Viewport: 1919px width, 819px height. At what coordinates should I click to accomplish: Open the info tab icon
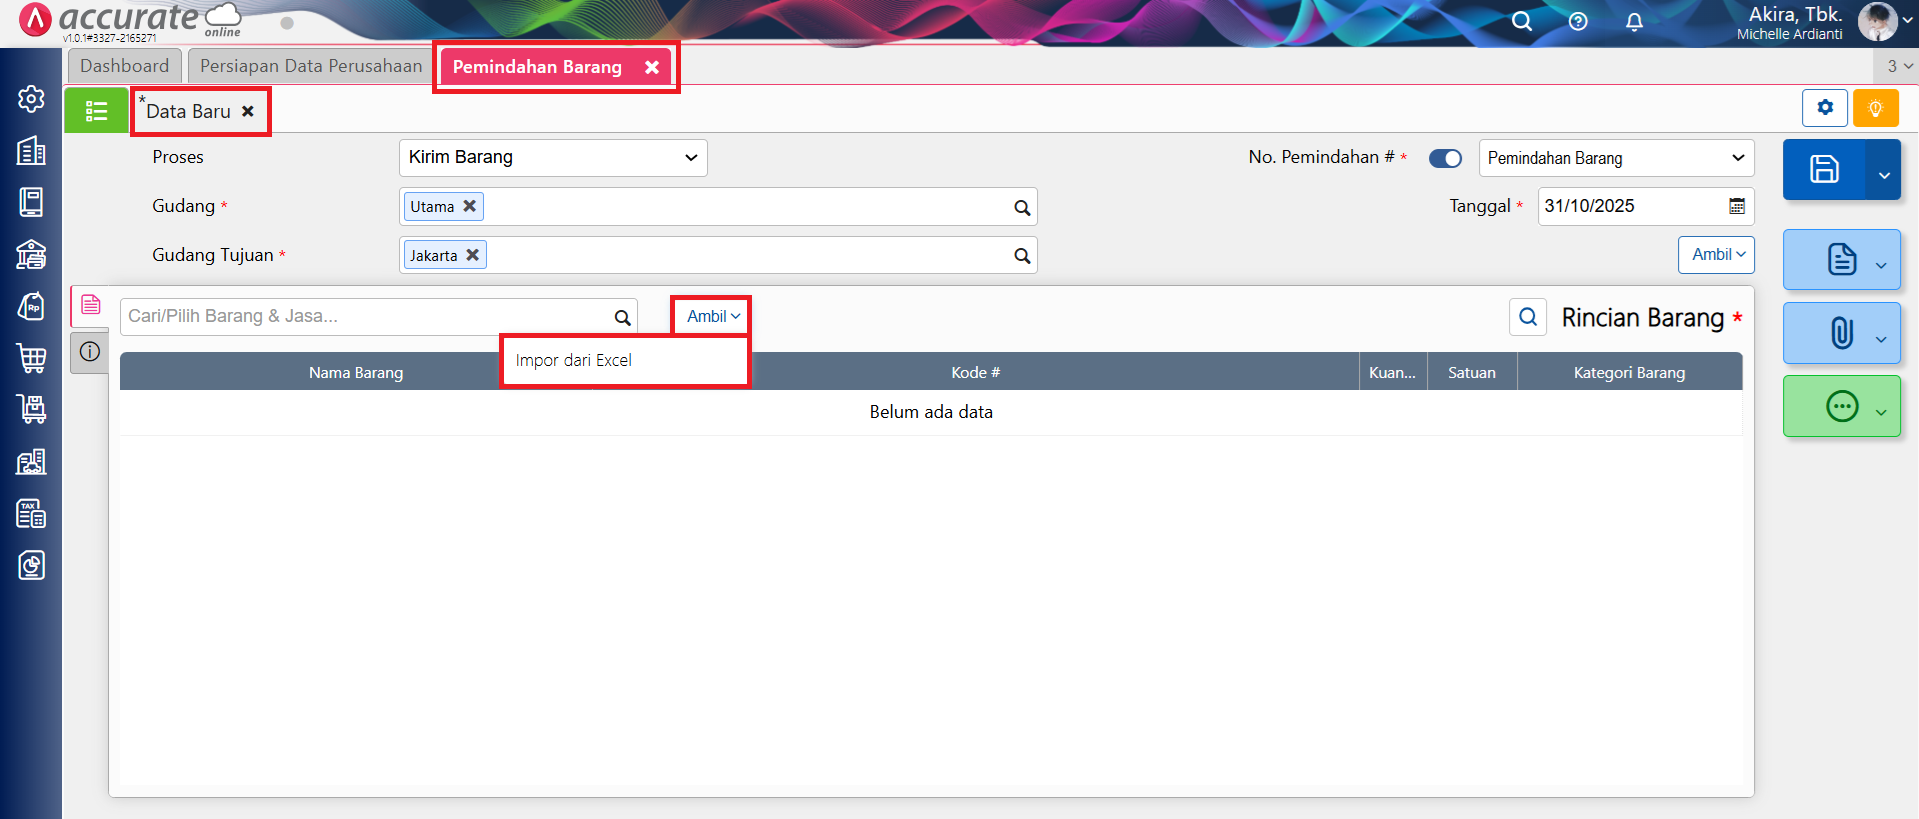[x=90, y=352]
